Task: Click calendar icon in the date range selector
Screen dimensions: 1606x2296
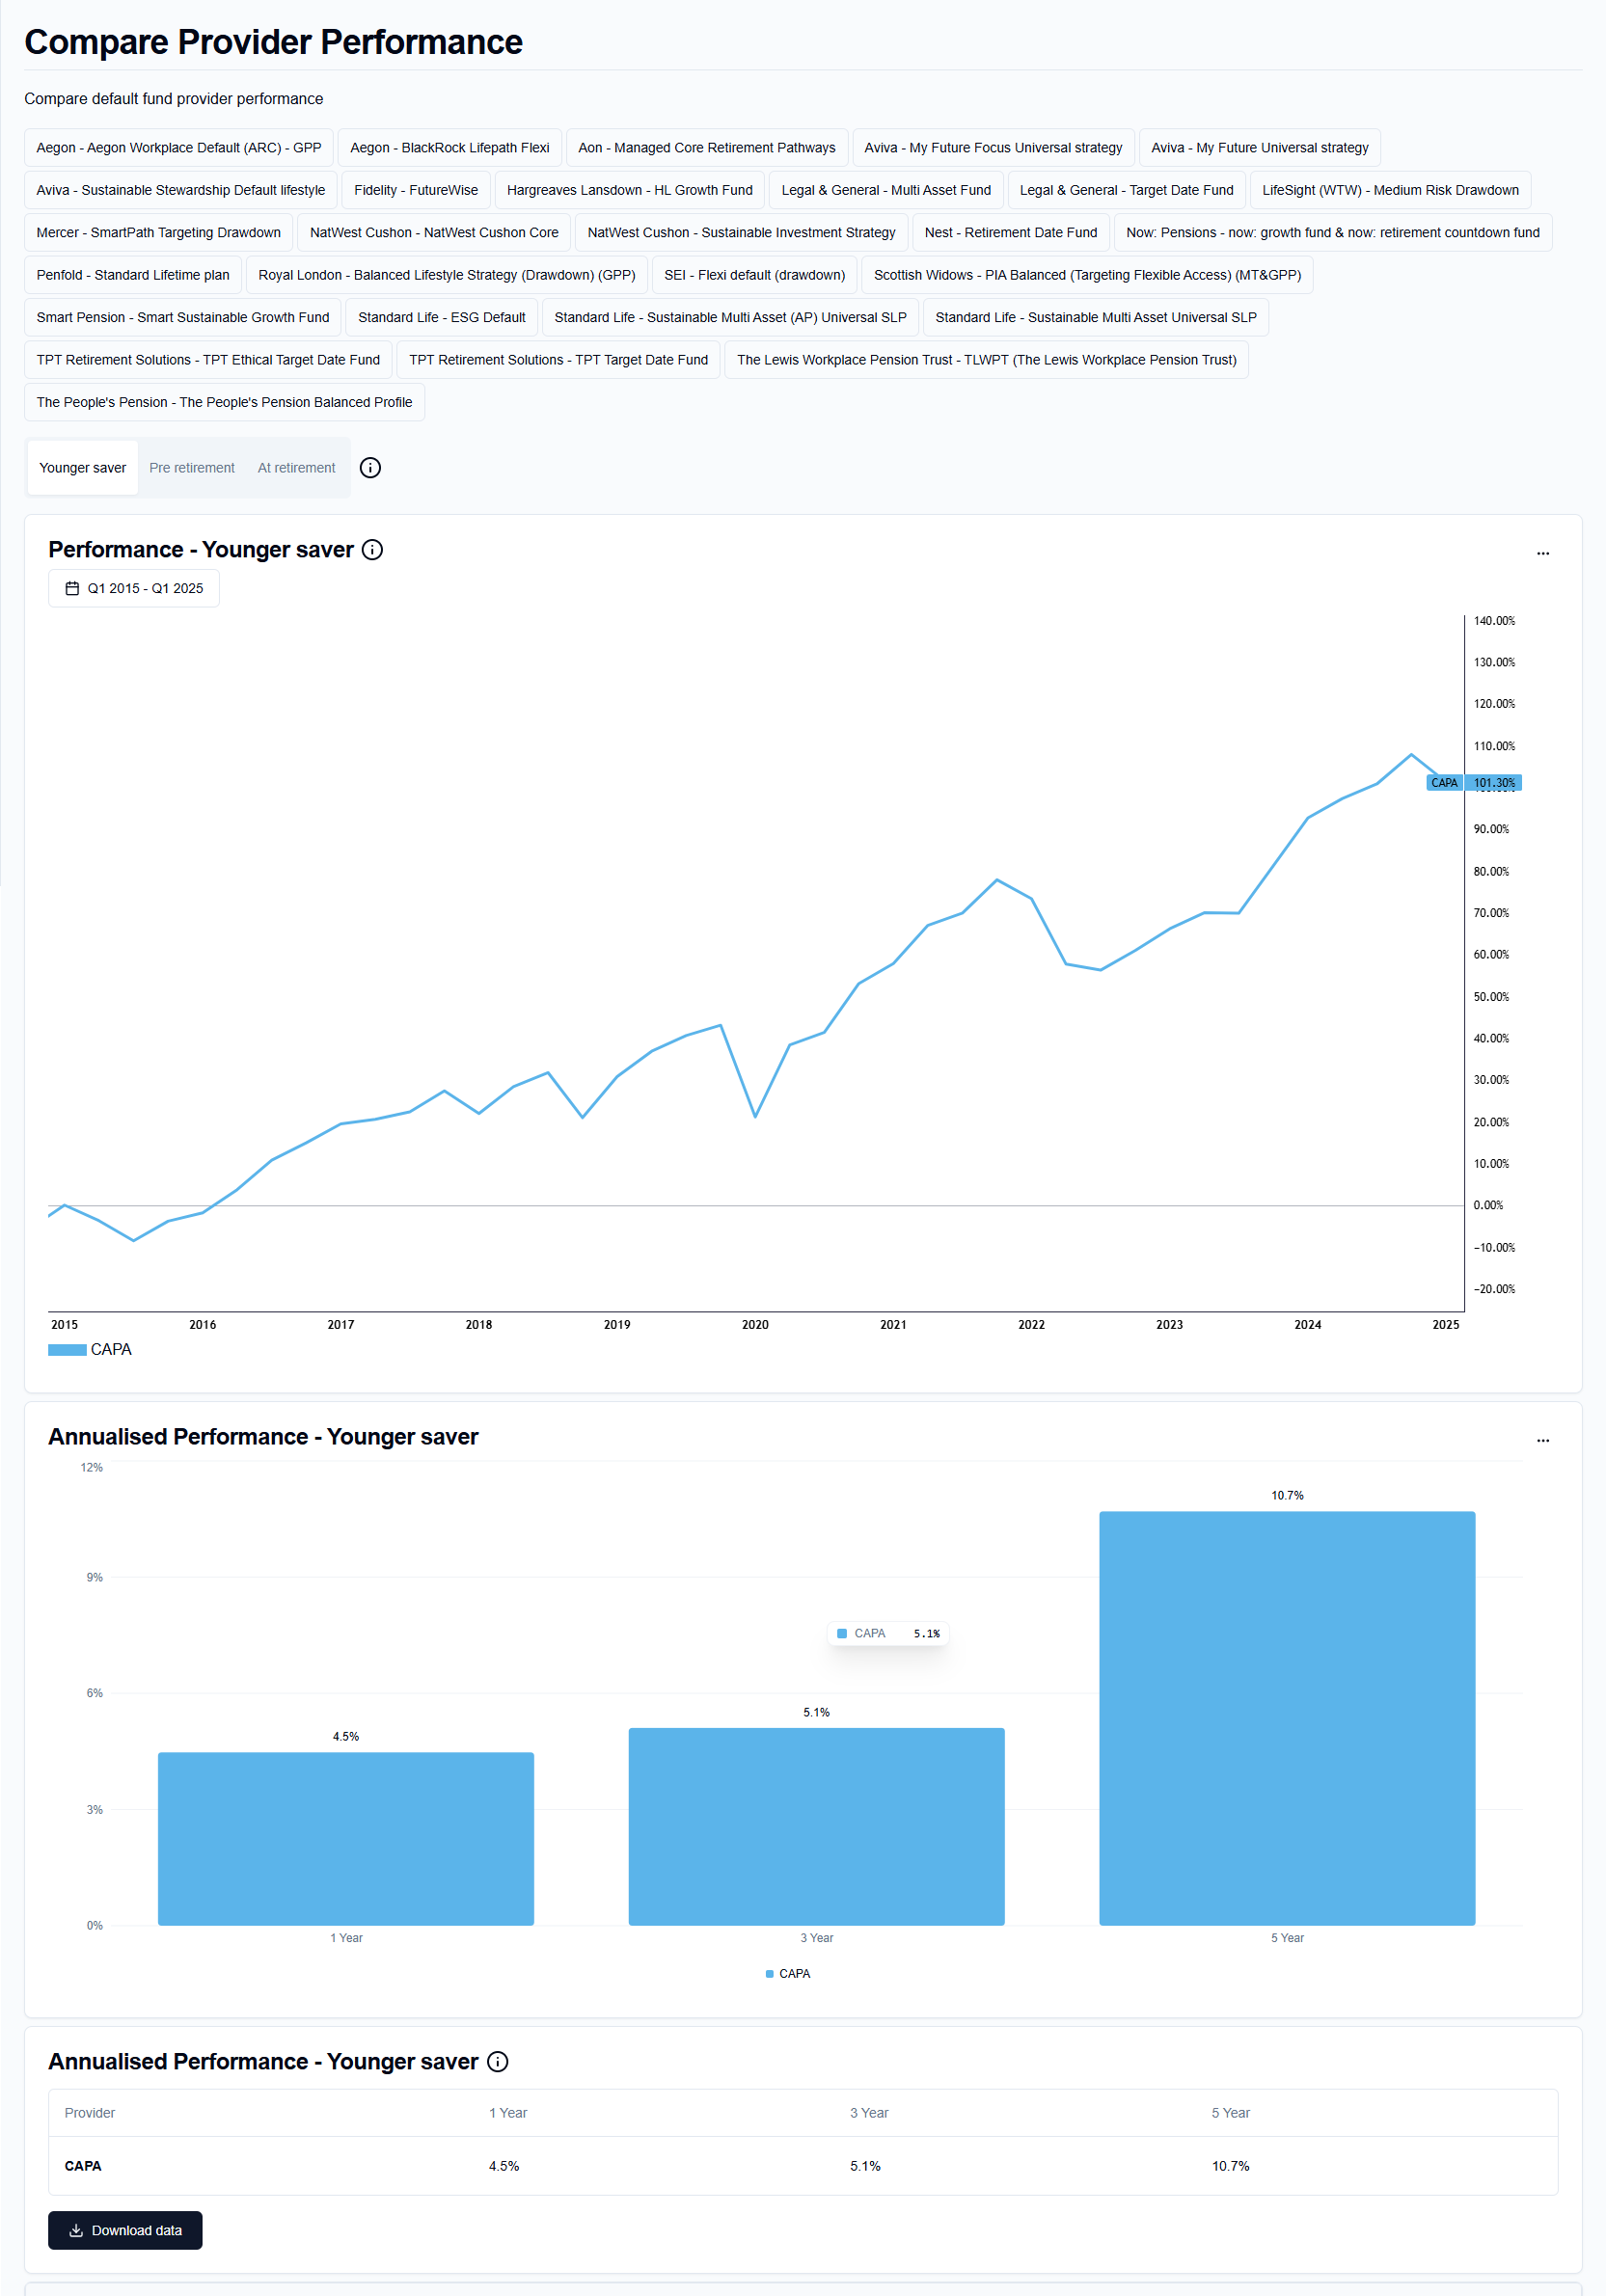Action: pyautogui.click(x=72, y=588)
